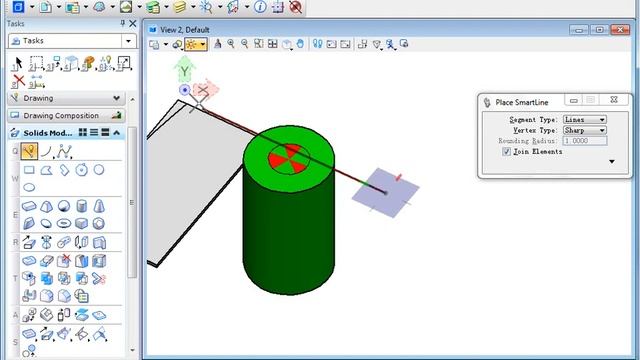Click the Y axis arrow of the AccuDraw compass
The height and width of the screenshot is (360, 640).
coord(184,69)
